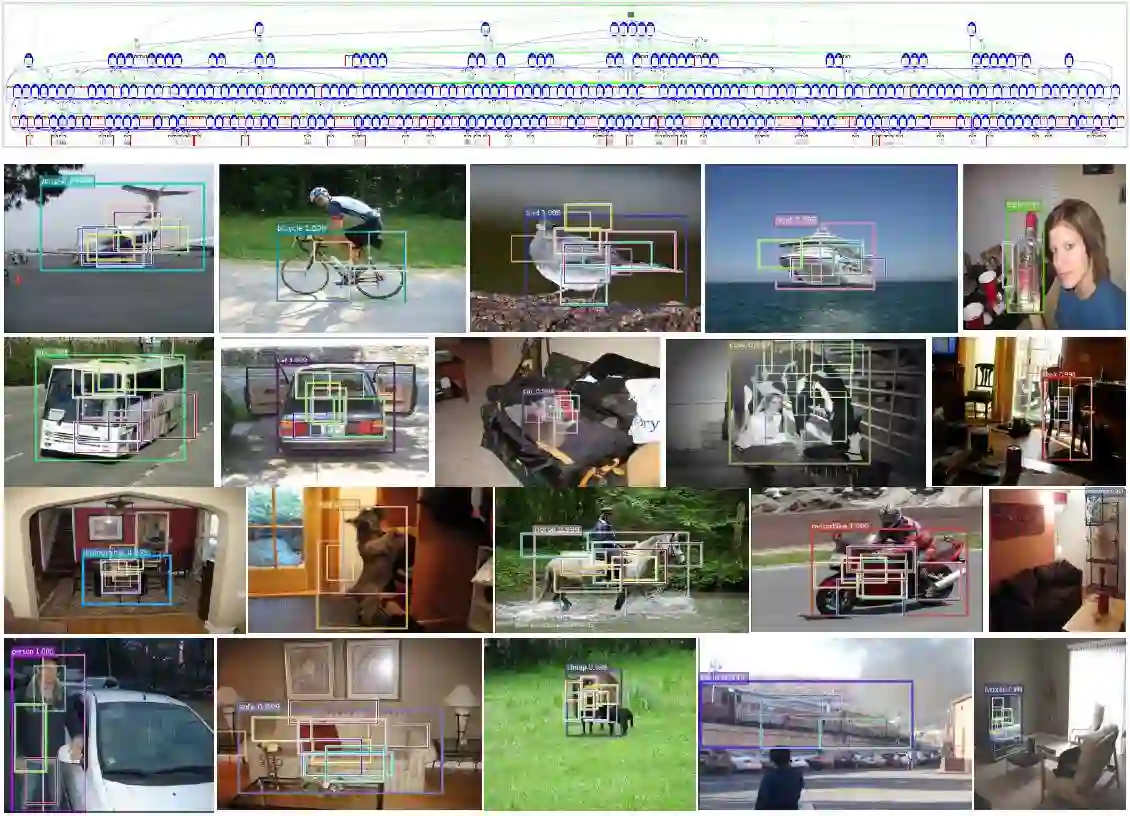Click the tvmonitor detection label
The height and width of the screenshot is (816, 1130).
coord(1003,690)
